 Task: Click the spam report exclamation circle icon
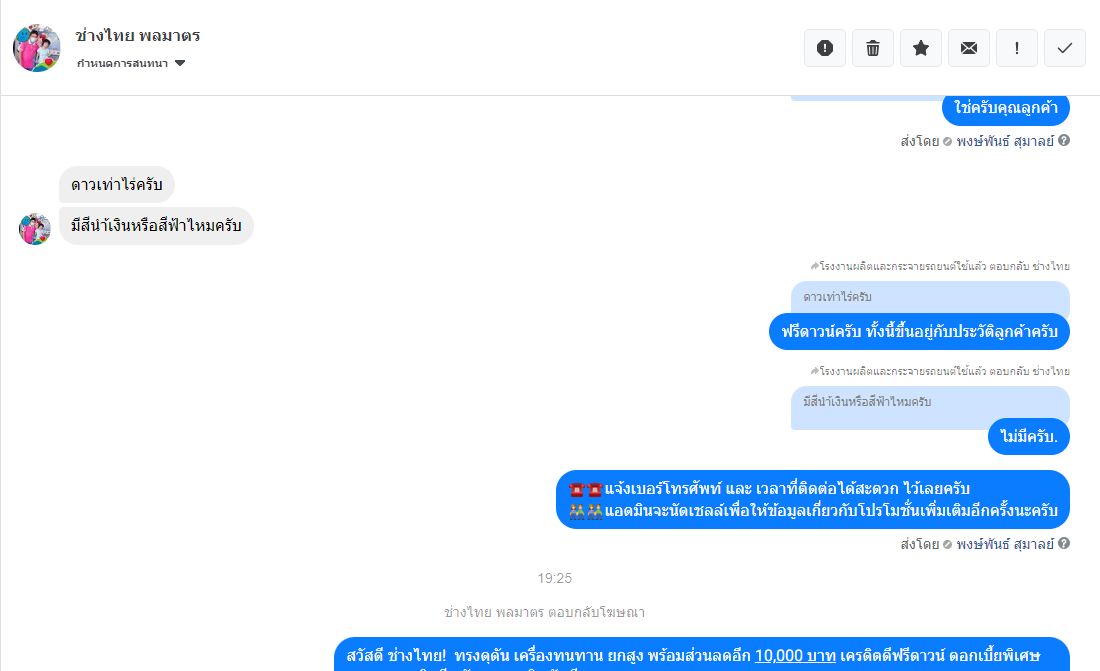824,48
